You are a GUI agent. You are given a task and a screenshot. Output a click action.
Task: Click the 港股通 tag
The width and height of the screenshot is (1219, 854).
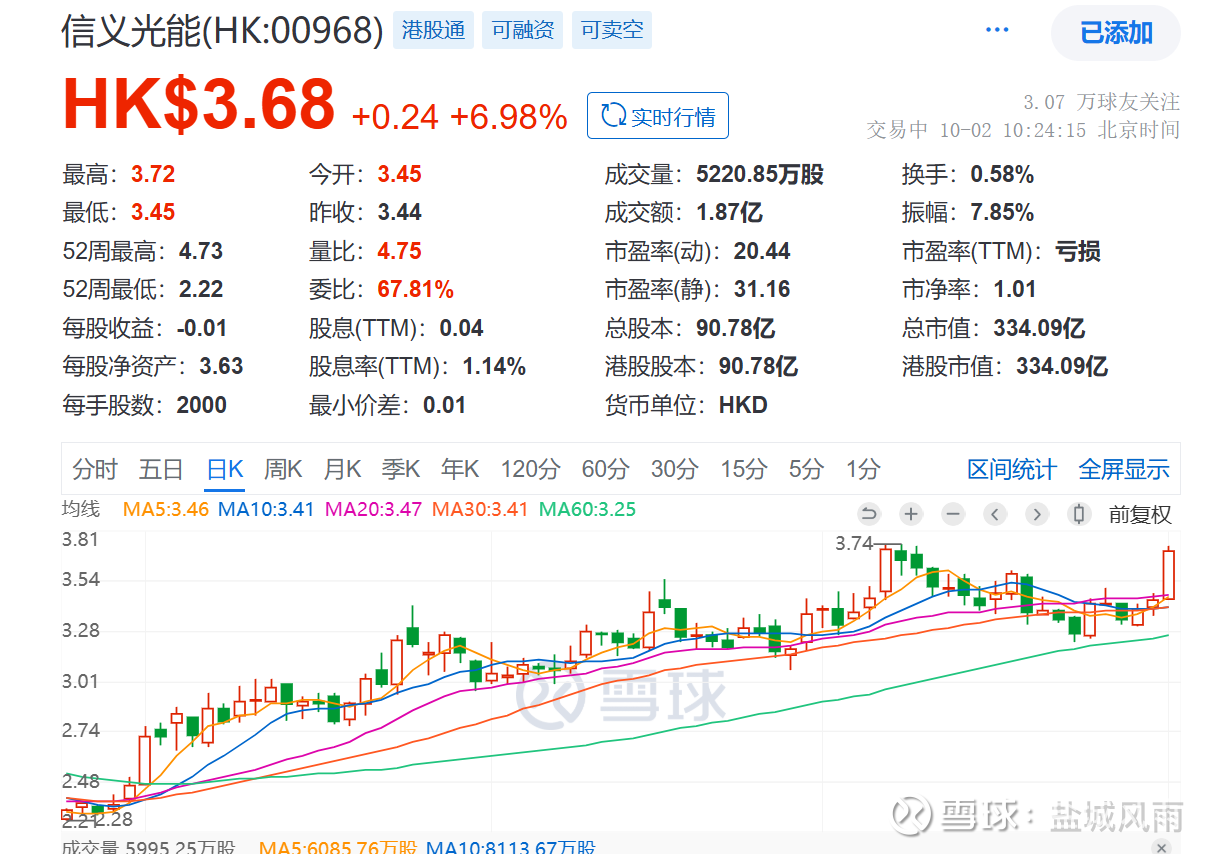pos(433,31)
